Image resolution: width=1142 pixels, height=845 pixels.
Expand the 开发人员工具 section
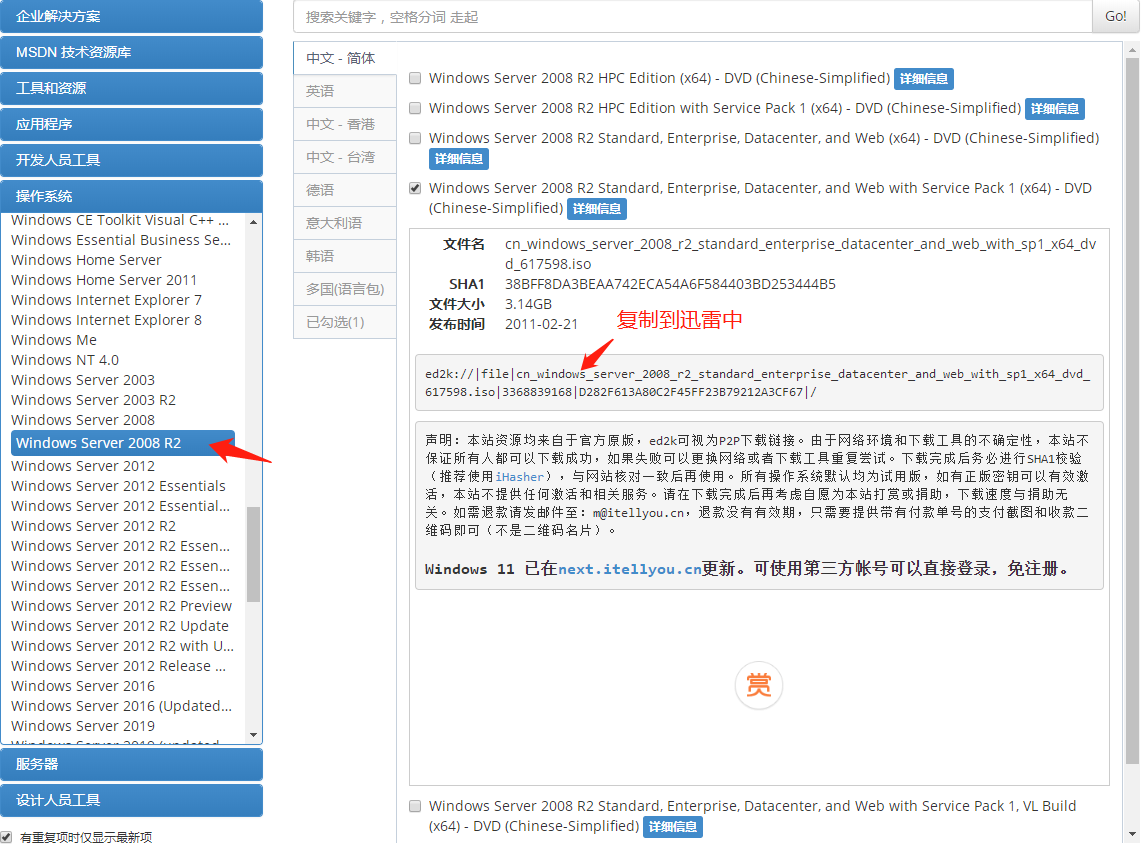[131, 160]
